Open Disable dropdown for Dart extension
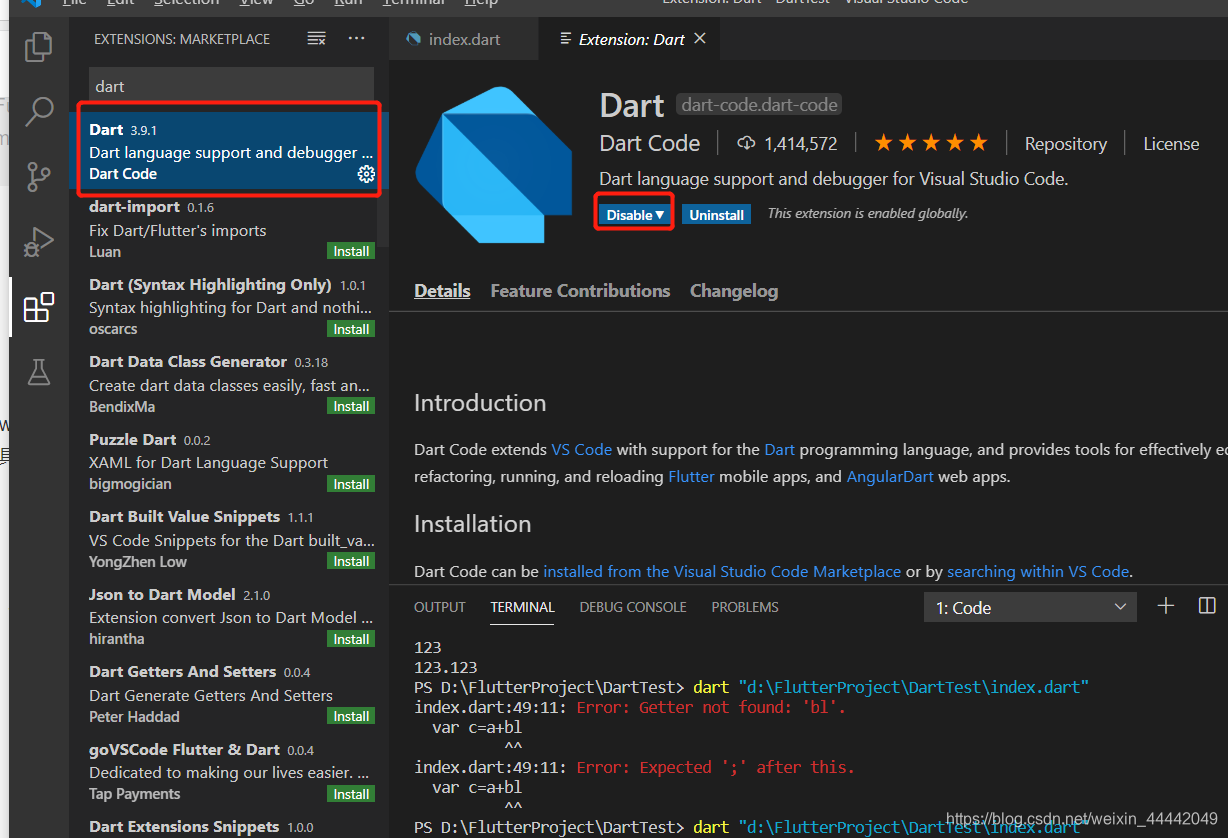 point(635,215)
